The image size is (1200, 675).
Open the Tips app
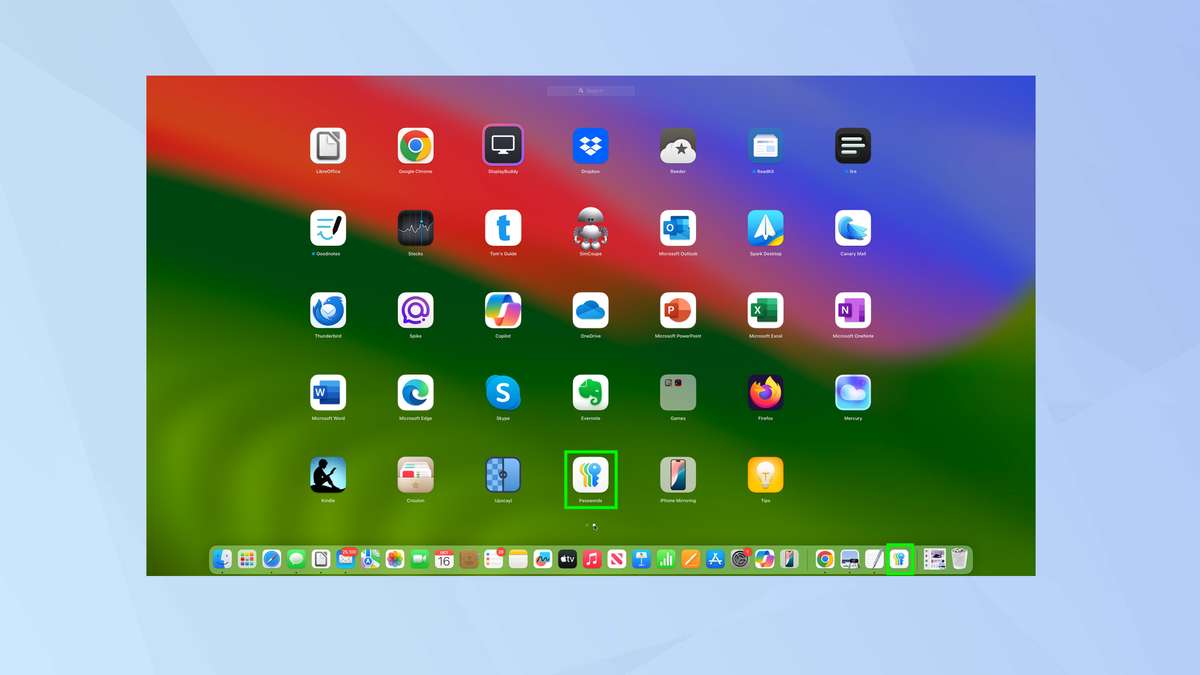tap(765, 473)
